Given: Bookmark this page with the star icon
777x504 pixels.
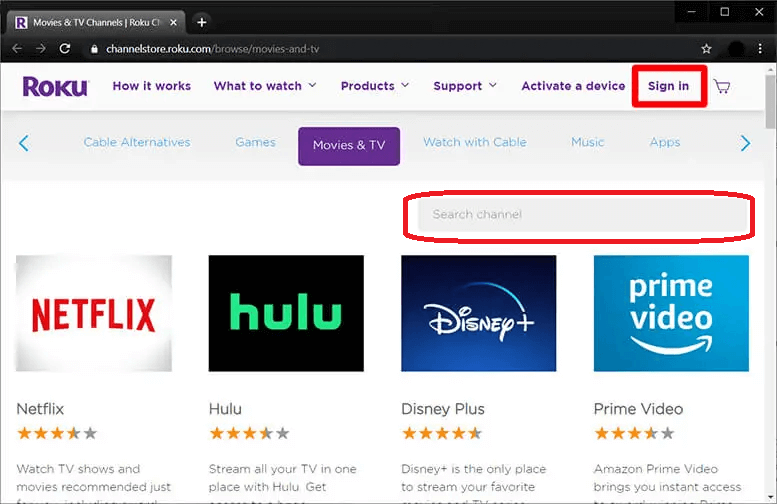Looking at the screenshot, I should pos(706,48).
